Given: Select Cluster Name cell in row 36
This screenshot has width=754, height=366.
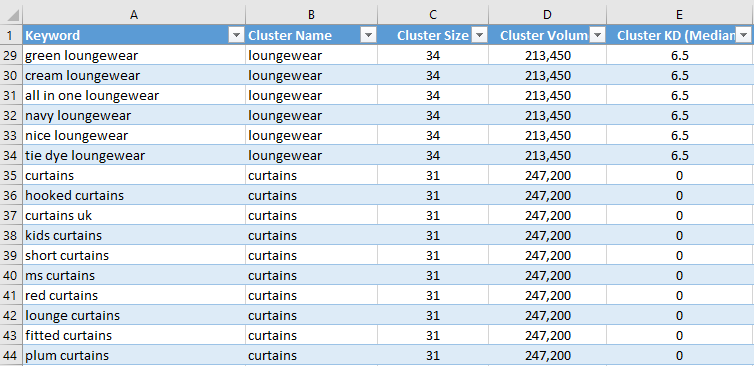Looking at the screenshot, I should tap(311, 195).
